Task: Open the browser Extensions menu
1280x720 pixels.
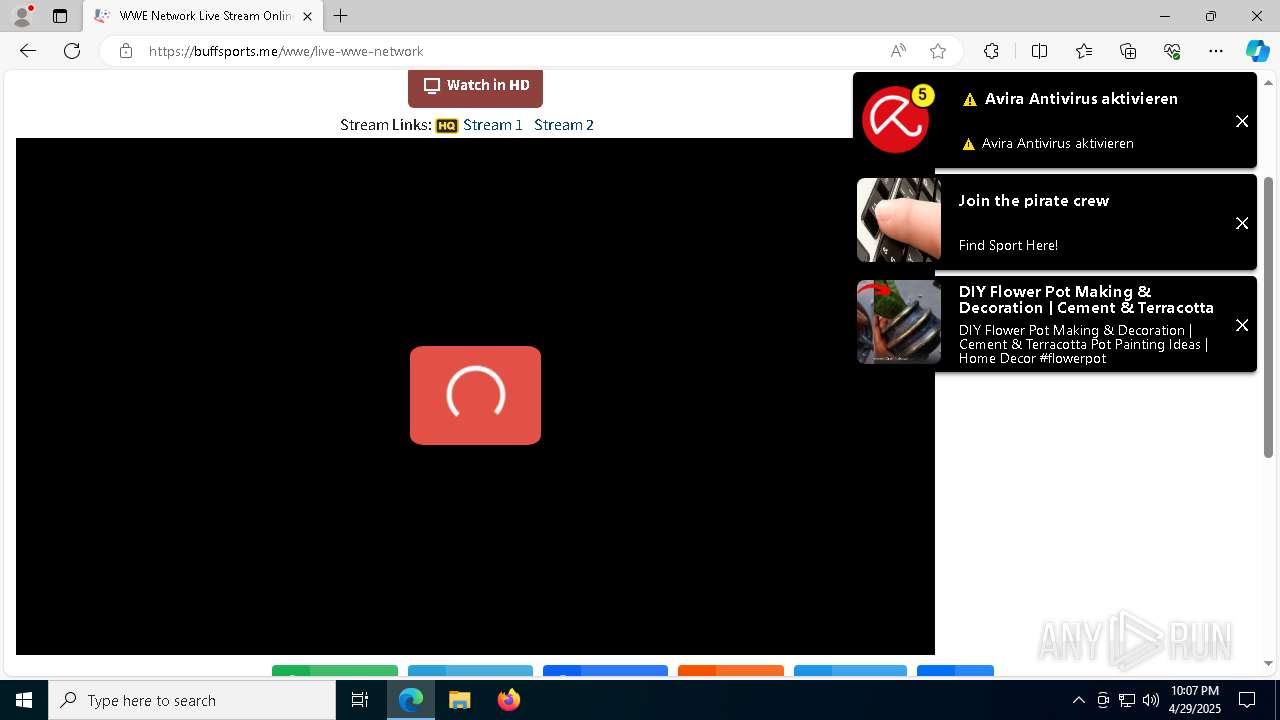Action: (x=991, y=51)
